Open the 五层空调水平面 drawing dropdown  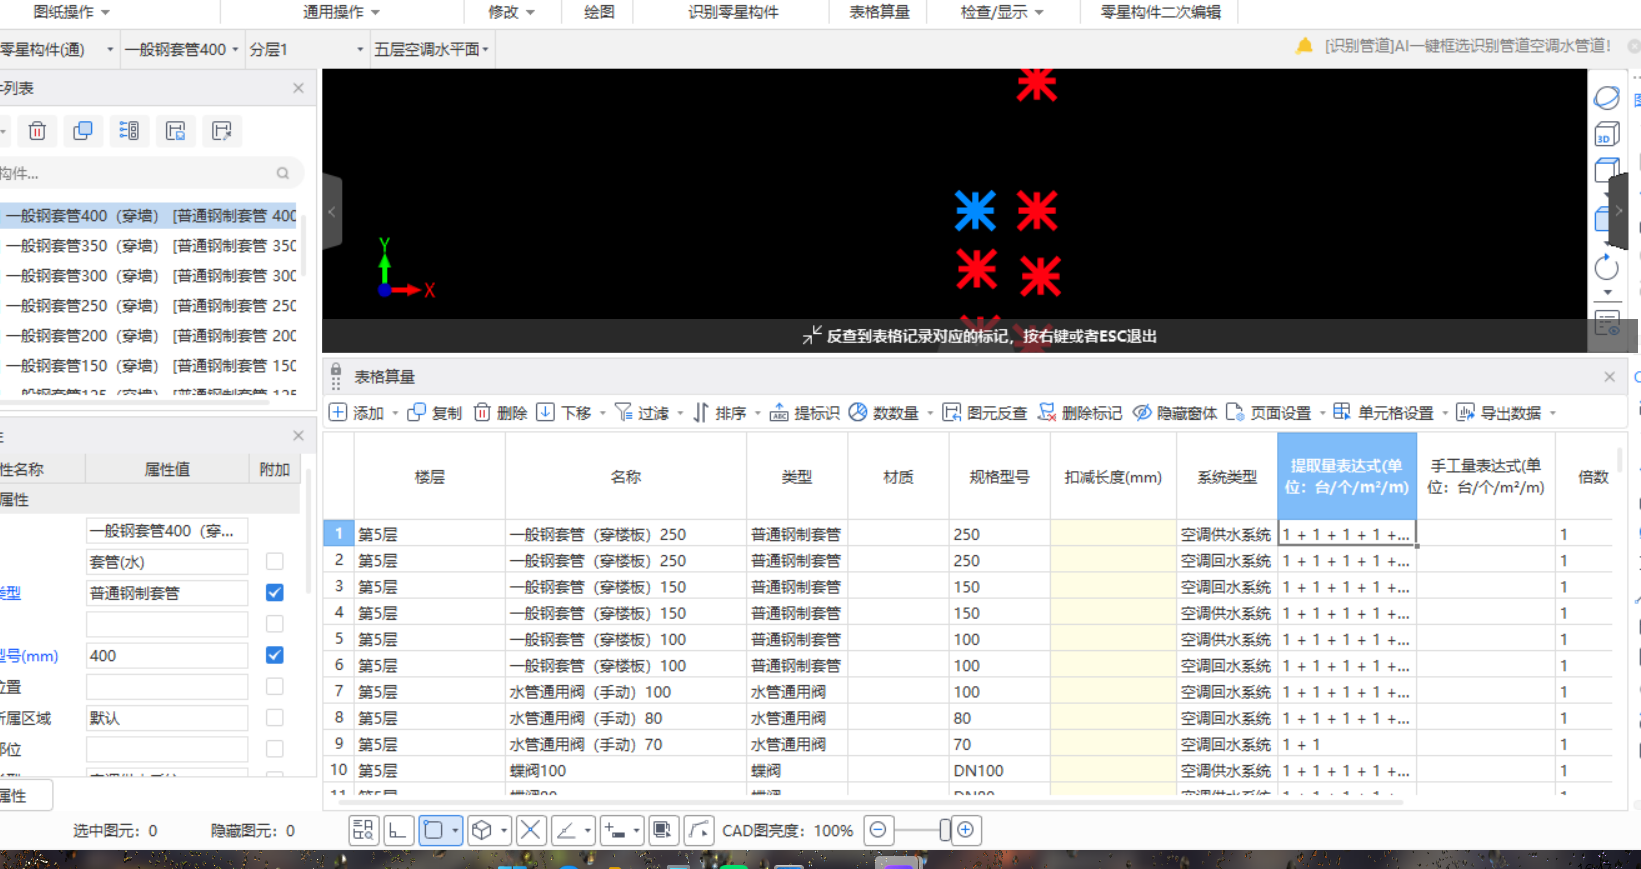431,49
